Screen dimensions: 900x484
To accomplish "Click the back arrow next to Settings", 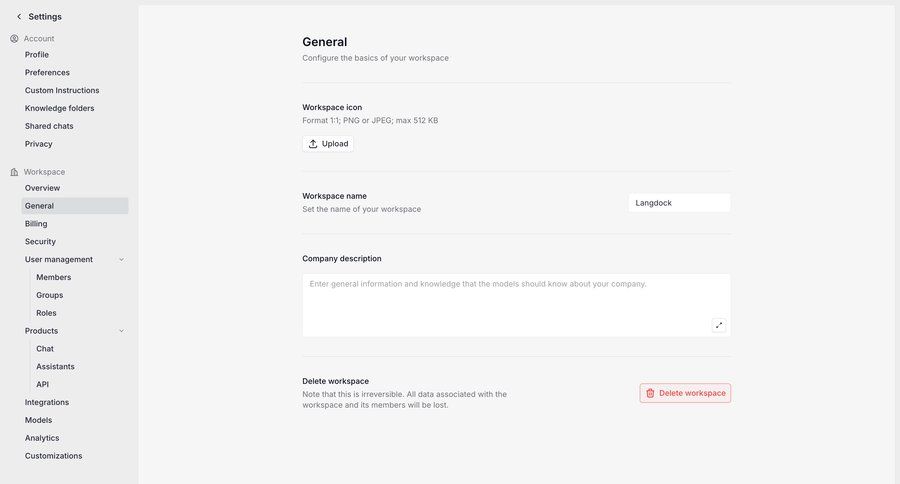I will click(x=19, y=17).
